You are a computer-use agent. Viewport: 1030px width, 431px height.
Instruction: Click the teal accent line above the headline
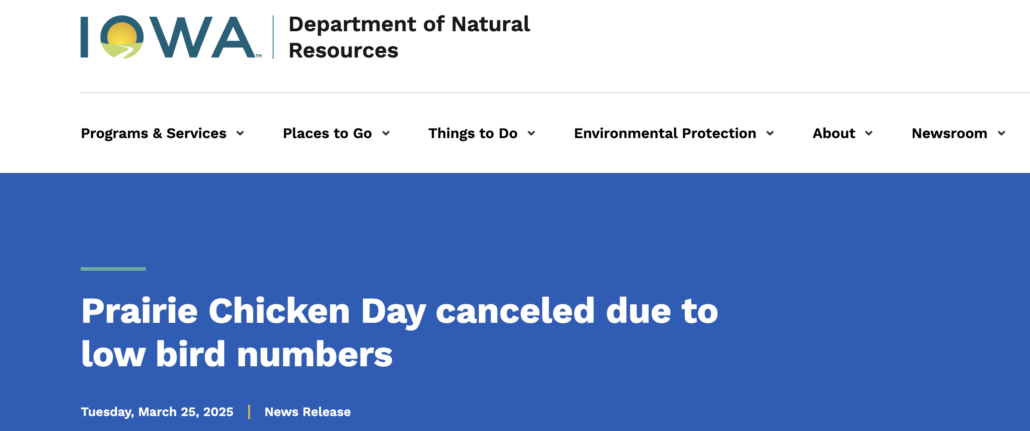[113, 269]
